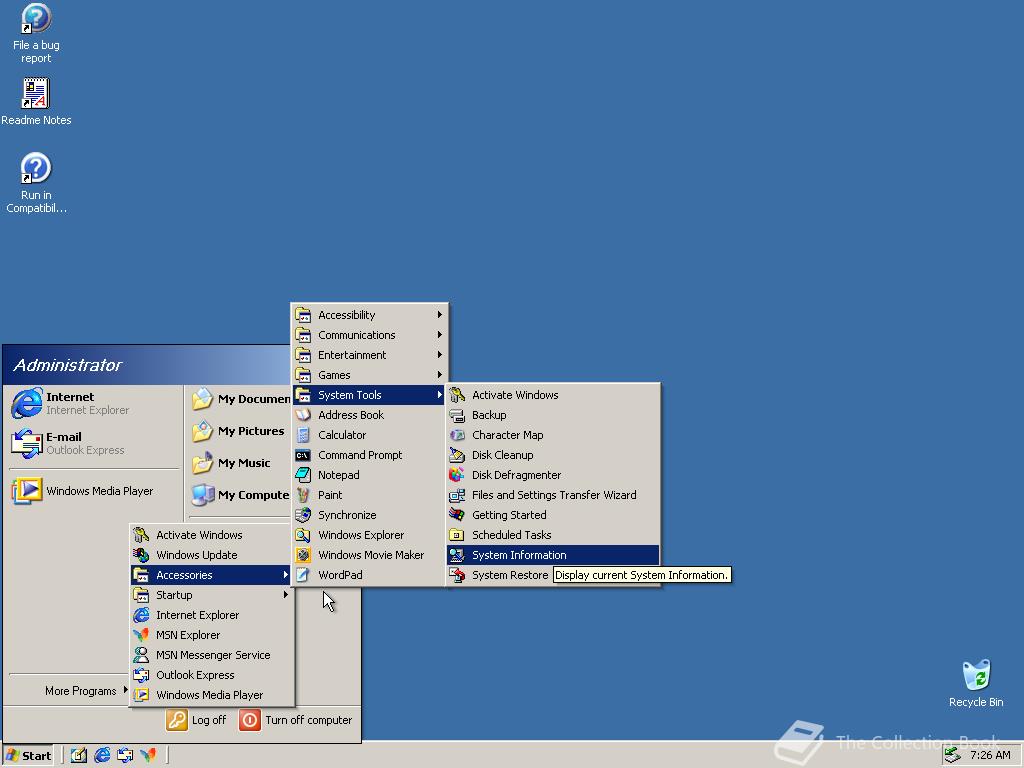The width and height of the screenshot is (1024, 768).
Task: Open Scheduled Tasks in System Tools
Action: pyautogui.click(x=552, y=535)
